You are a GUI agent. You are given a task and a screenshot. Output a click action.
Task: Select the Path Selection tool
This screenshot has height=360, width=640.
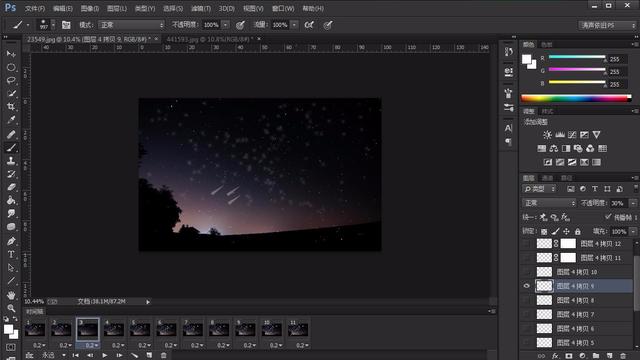11,268
